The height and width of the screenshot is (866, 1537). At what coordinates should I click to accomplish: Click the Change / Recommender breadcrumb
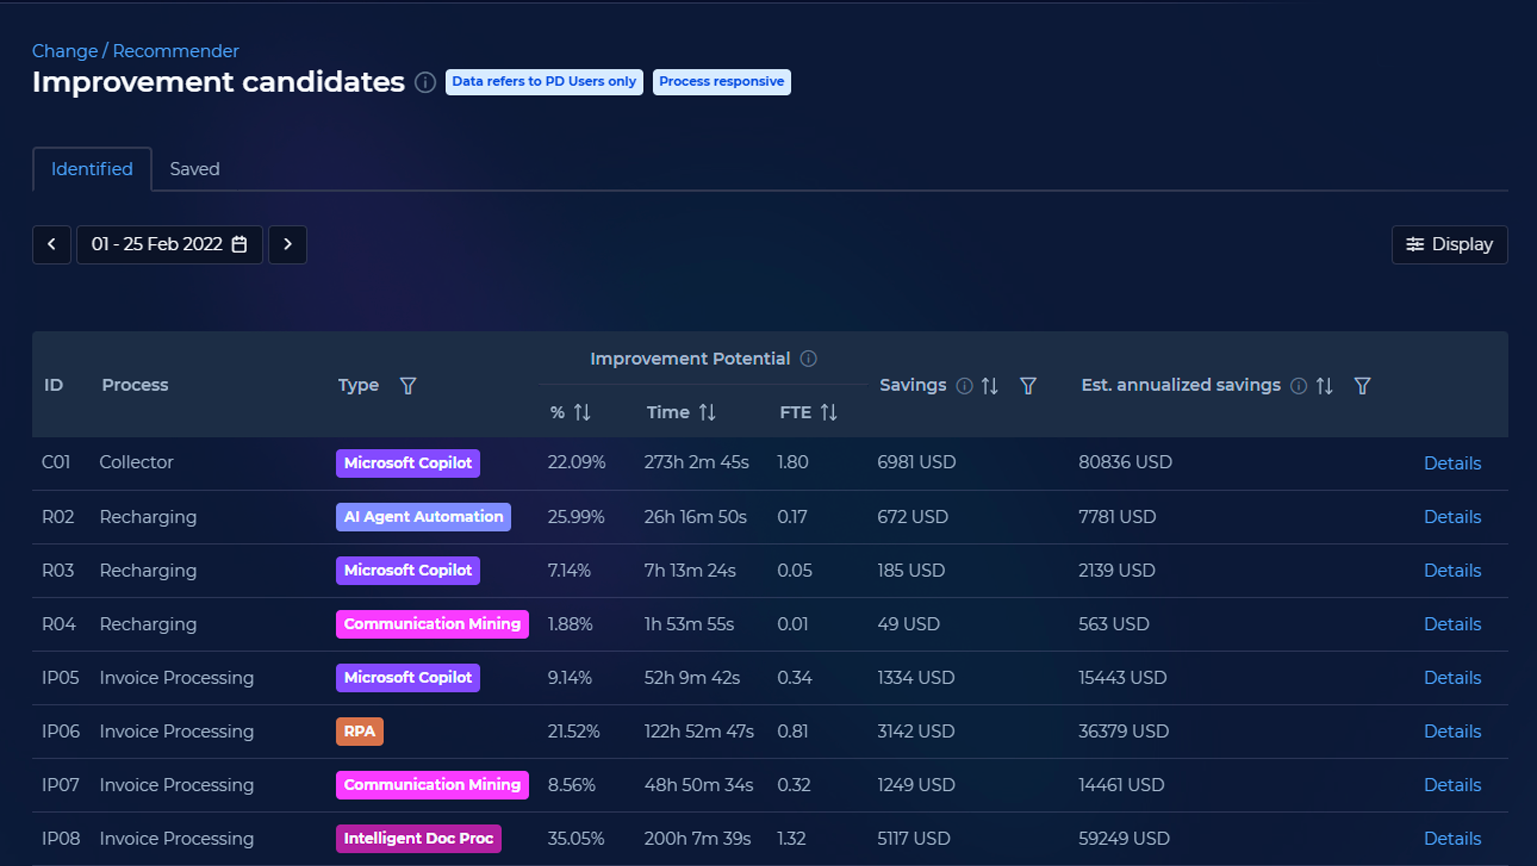(x=135, y=51)
